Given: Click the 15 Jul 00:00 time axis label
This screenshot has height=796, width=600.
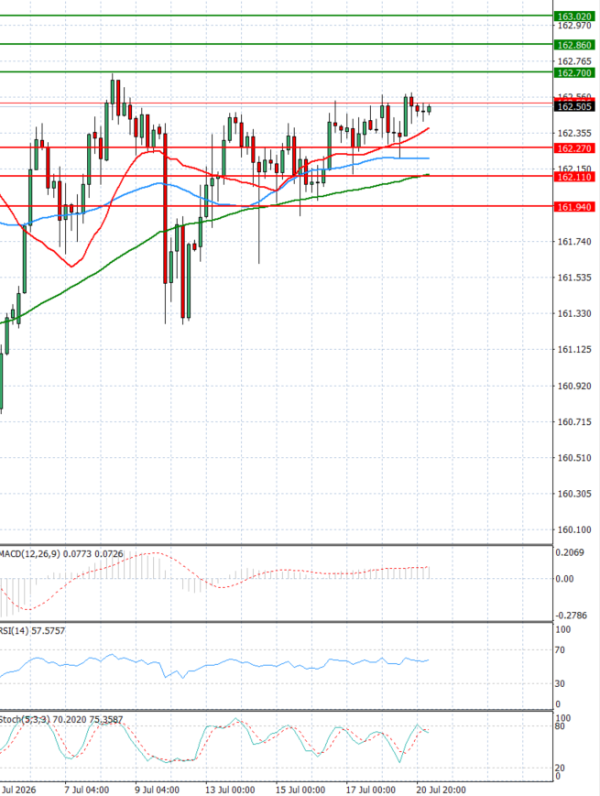Looking at the screenshot, I should click(x=300, y=790).
